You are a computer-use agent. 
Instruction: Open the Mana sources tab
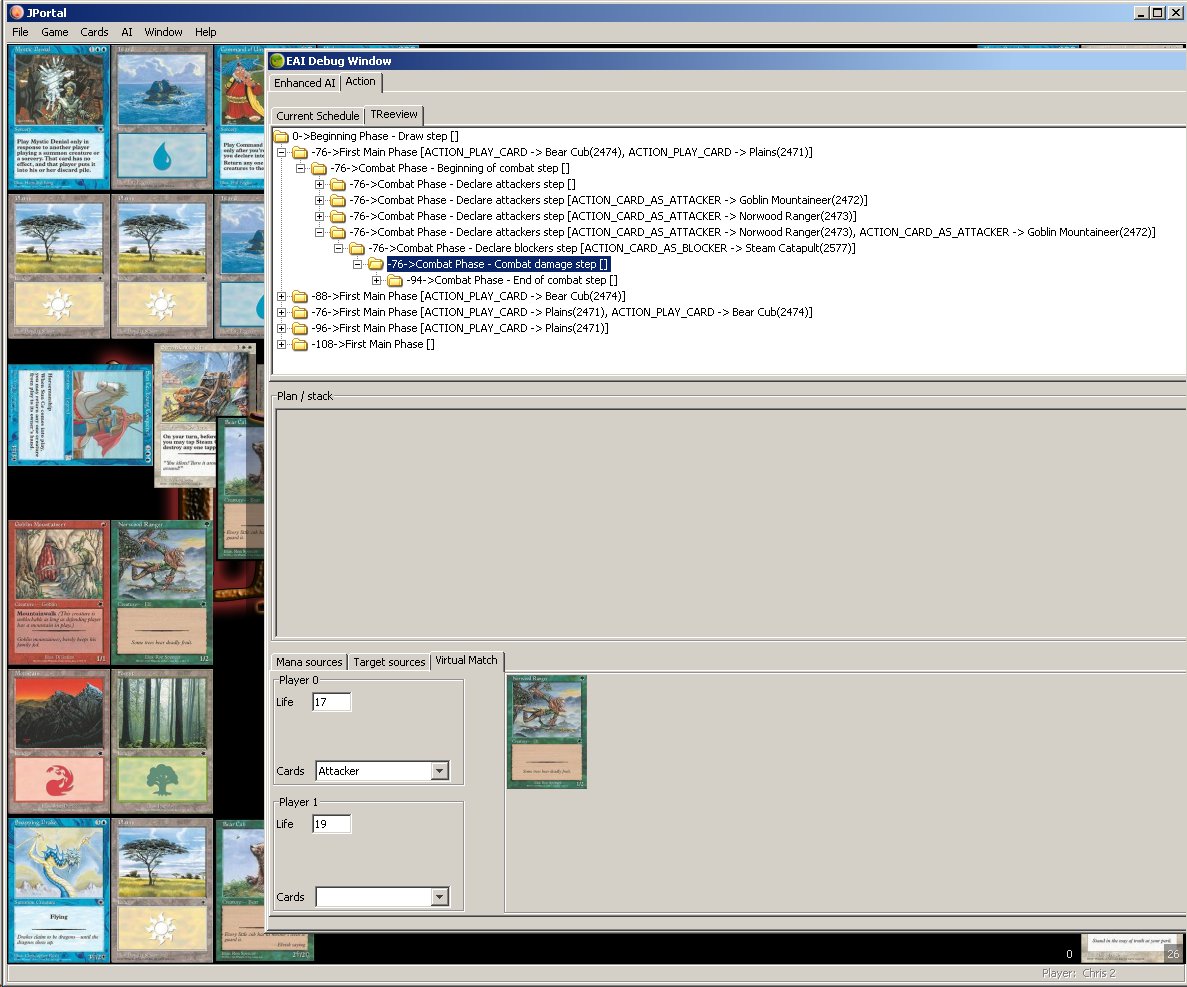tap(309, 662)
